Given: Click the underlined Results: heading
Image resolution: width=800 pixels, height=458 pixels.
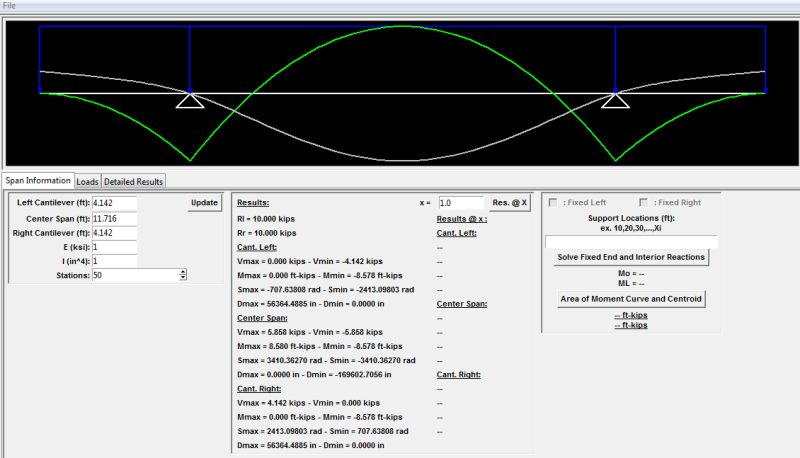Looking at the screenshot, I should (x=253, y=203).
